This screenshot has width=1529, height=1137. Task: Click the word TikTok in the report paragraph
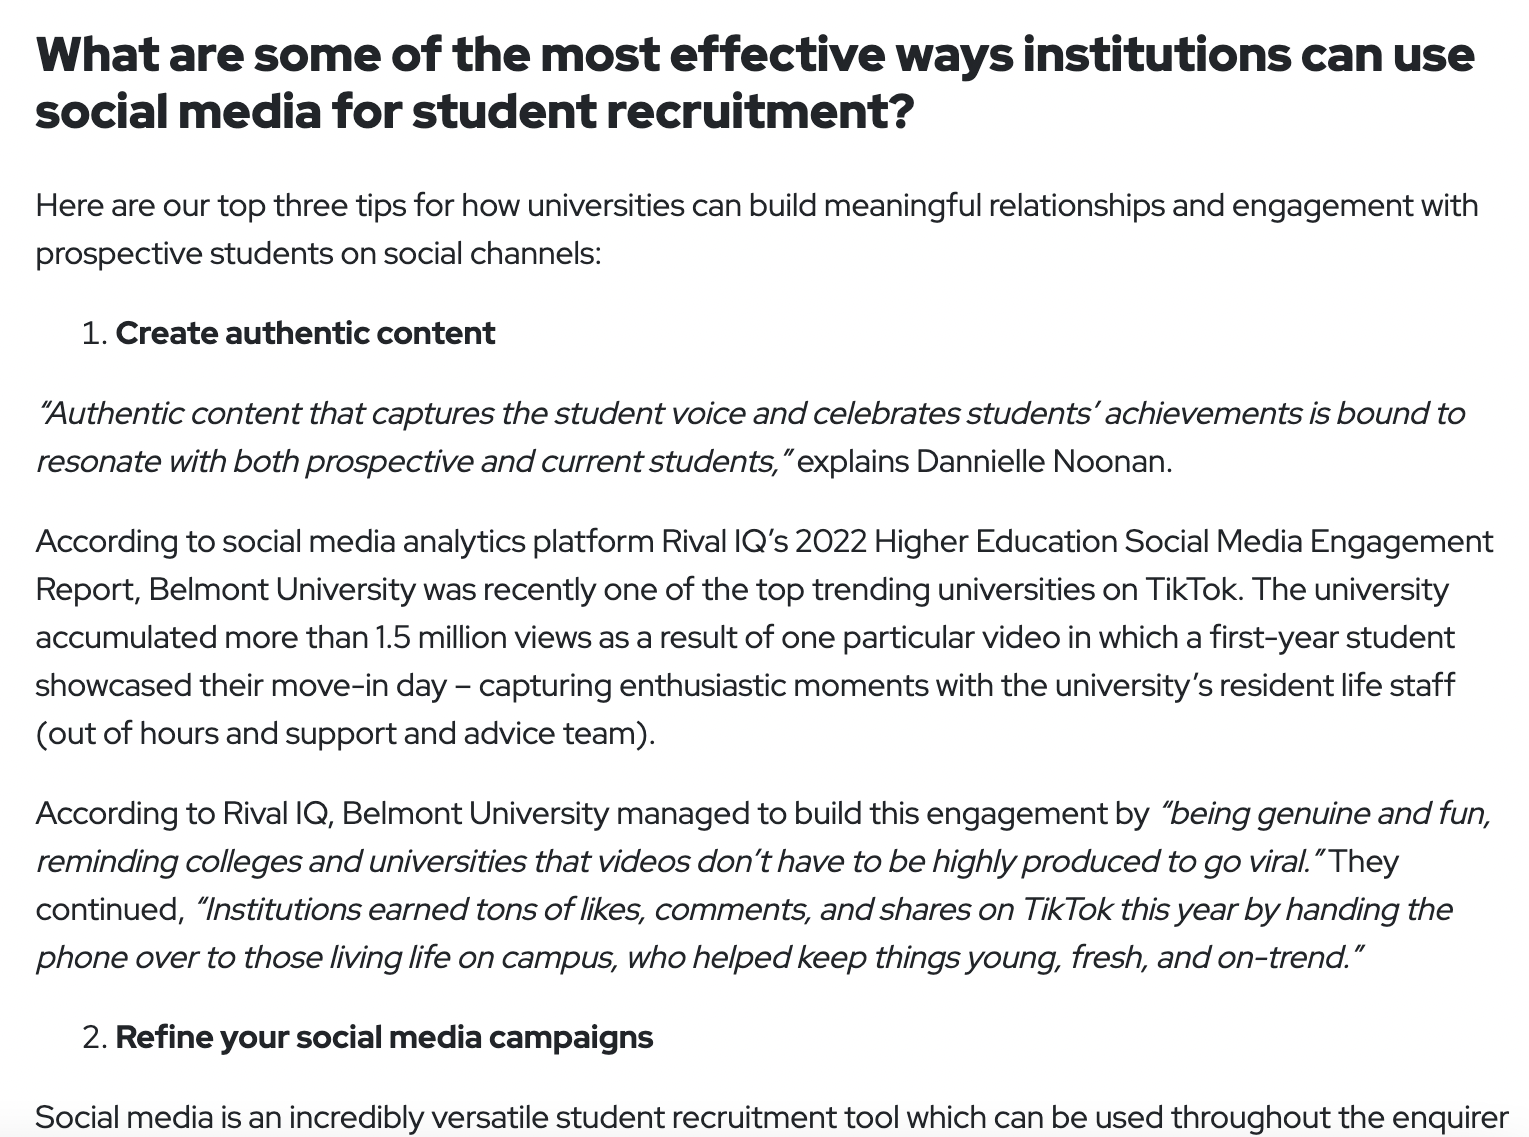1190,589
